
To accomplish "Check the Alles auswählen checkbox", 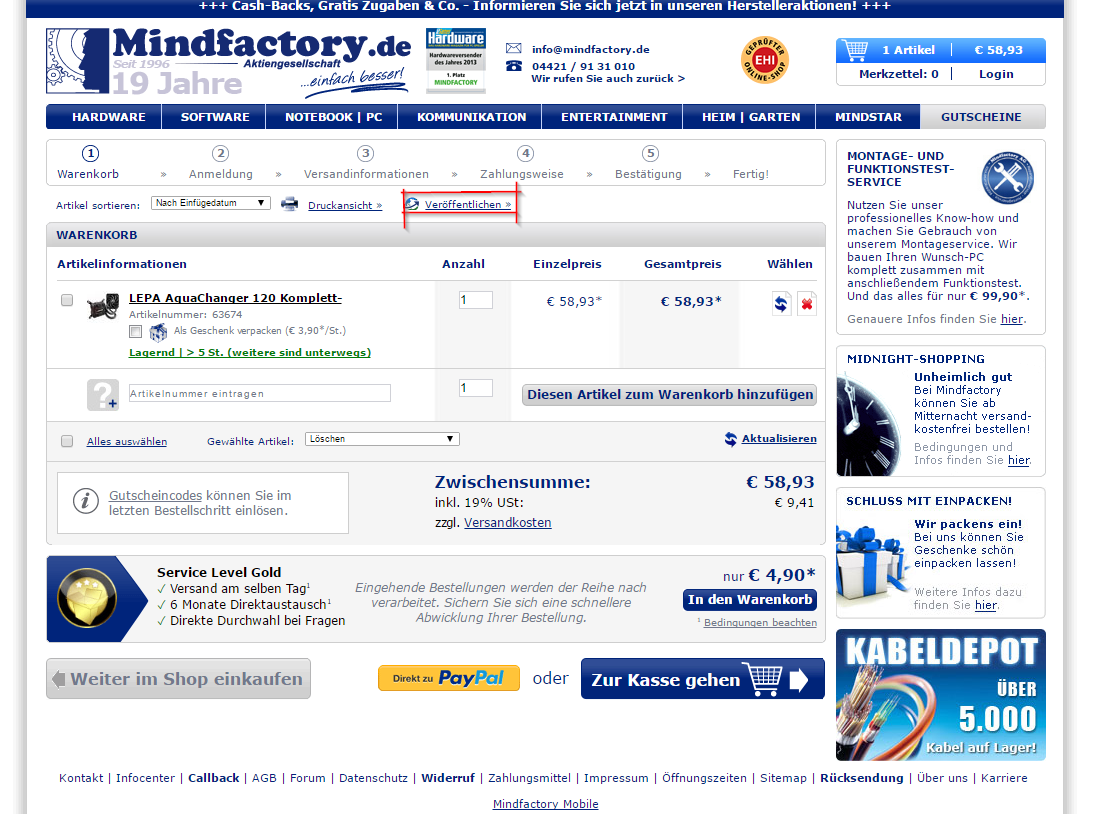I will tap(67, 441).
